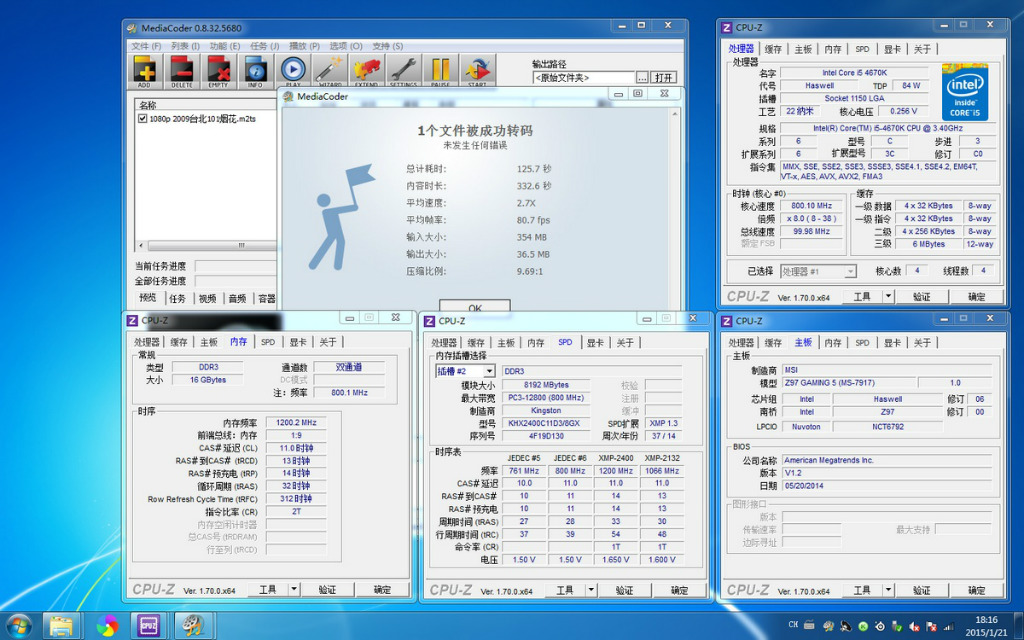Click the network signal tray icon

[x=949, y=626]
